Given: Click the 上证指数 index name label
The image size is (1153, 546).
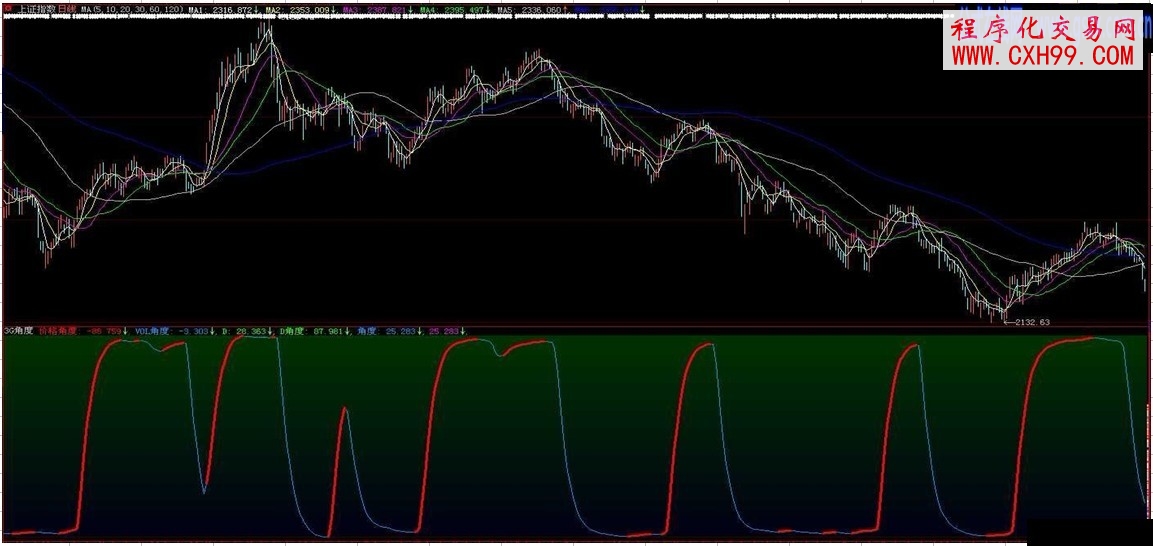Looking at the screenshot, I should [x=36, y=8].
